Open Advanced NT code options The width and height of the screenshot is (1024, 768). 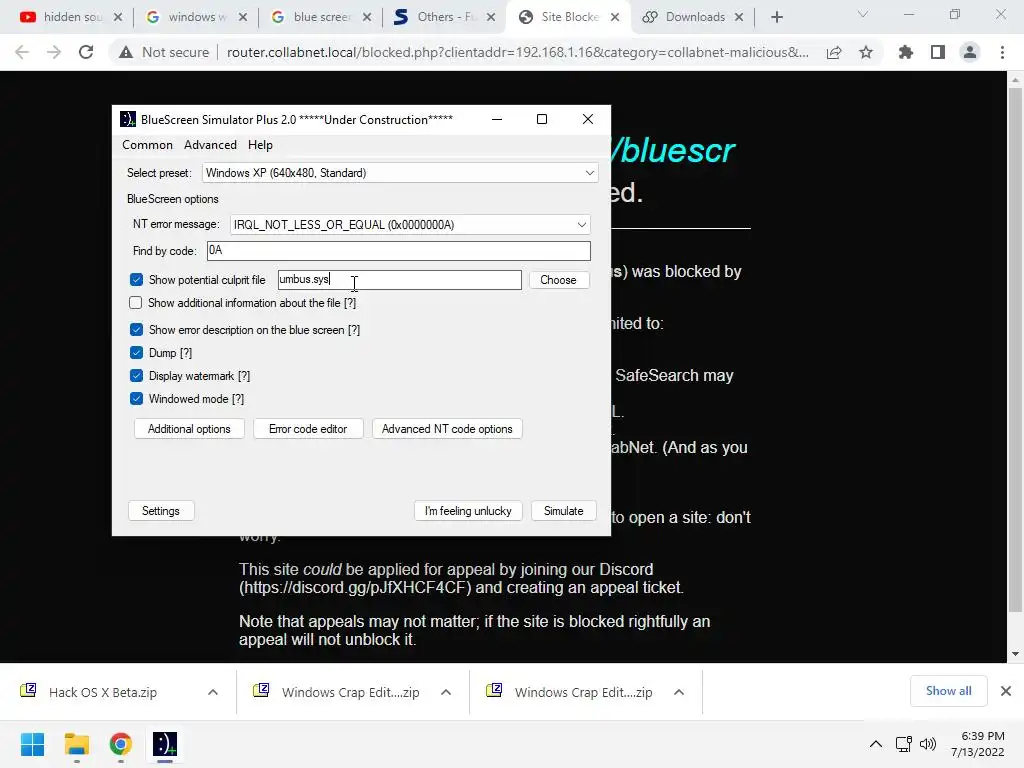447,429
